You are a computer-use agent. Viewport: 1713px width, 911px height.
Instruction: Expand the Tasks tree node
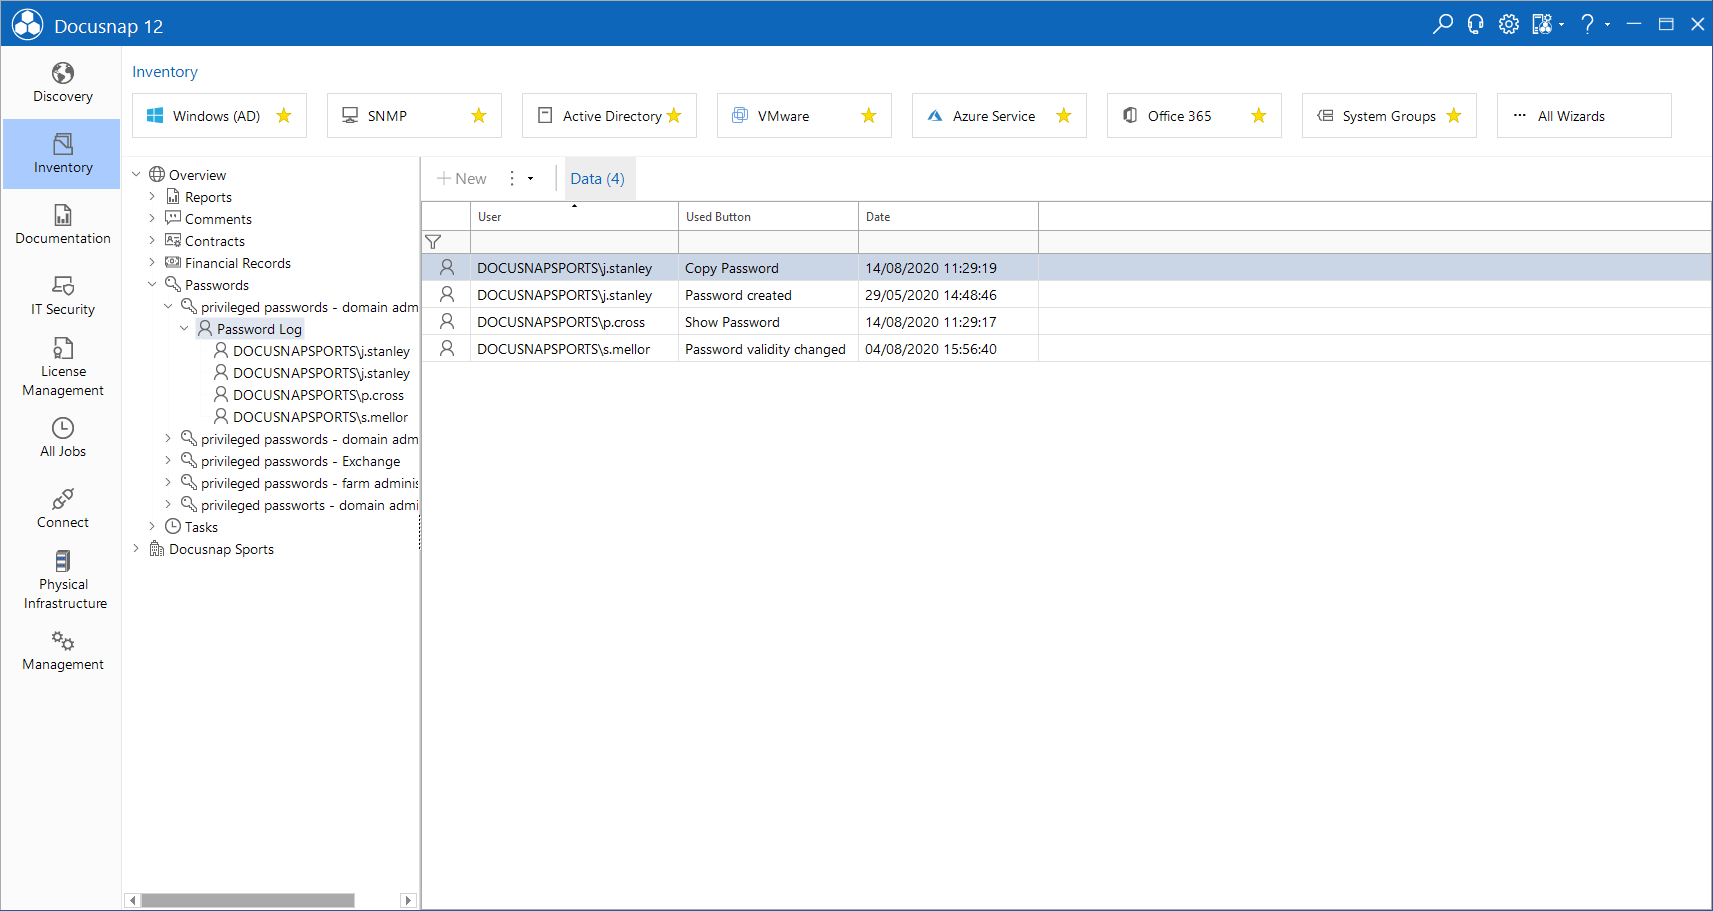(152, 527)
